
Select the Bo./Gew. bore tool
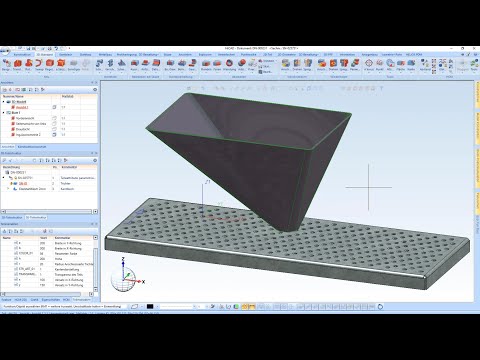170,65
